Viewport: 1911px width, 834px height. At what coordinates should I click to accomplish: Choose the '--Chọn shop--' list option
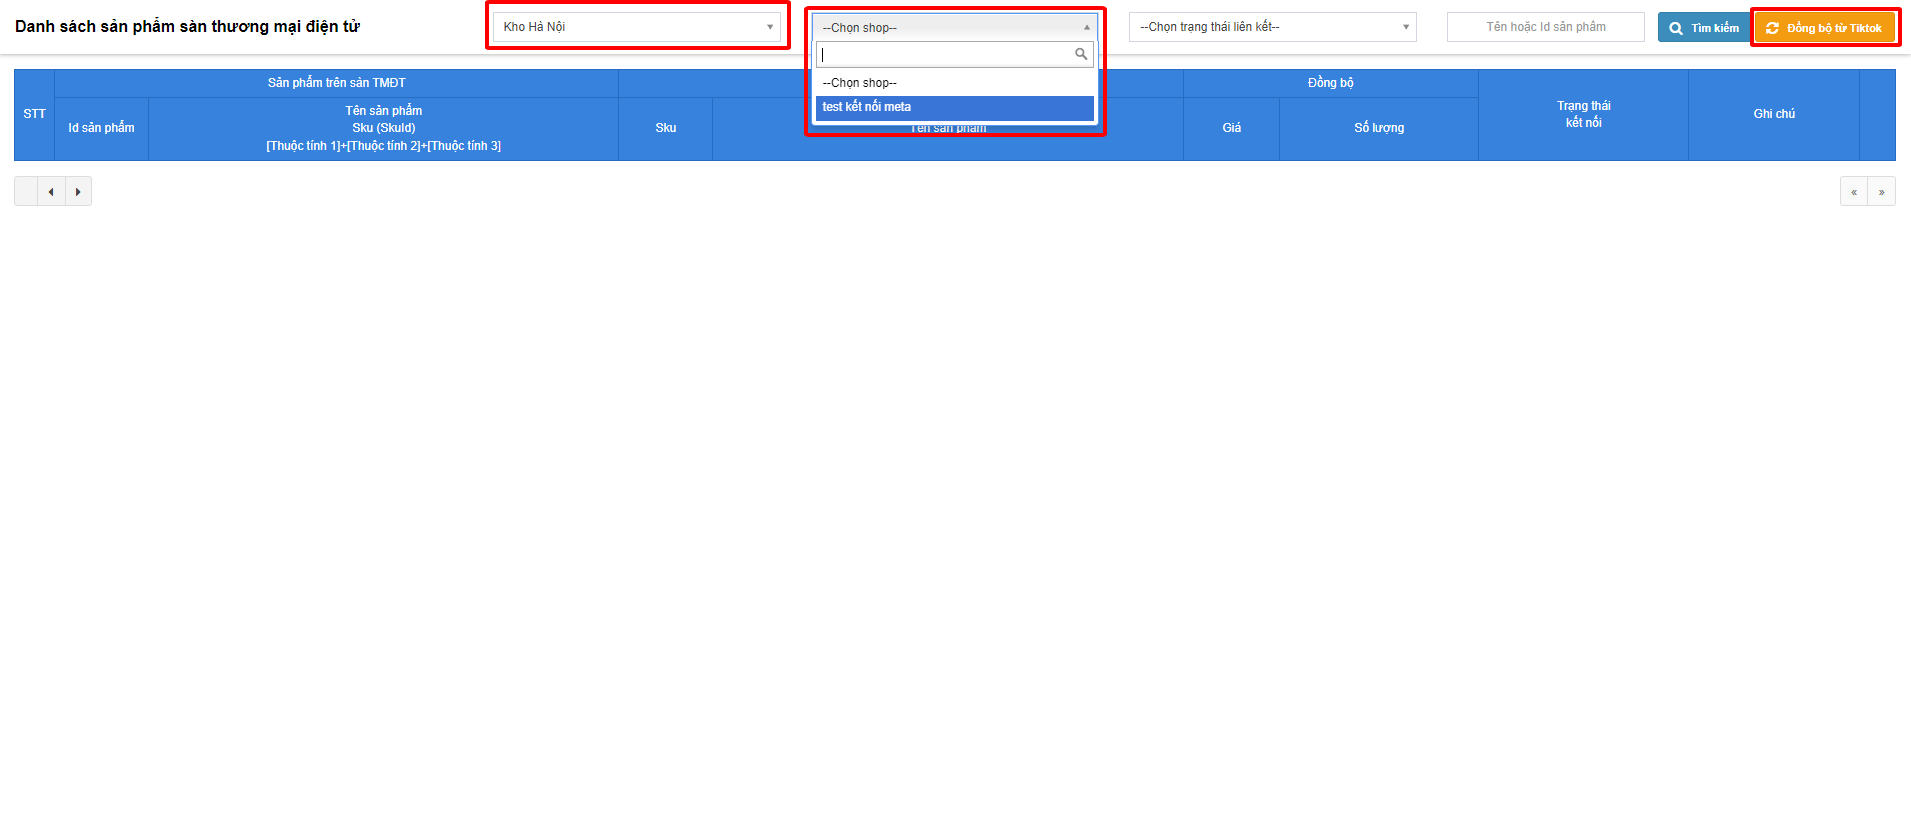(x=954, y=83)
